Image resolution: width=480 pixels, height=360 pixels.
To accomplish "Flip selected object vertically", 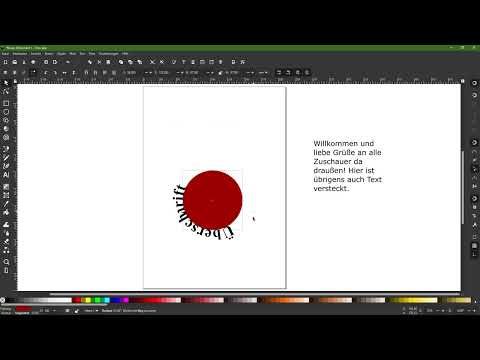I will click(x=74, y=72).
